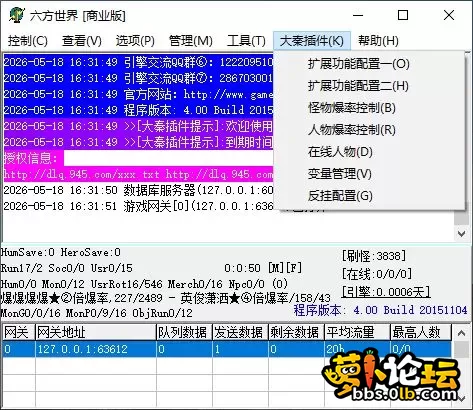The image size is (473, 410).
Task: Click the 发送数据 column header
Action: click(240, 332)
